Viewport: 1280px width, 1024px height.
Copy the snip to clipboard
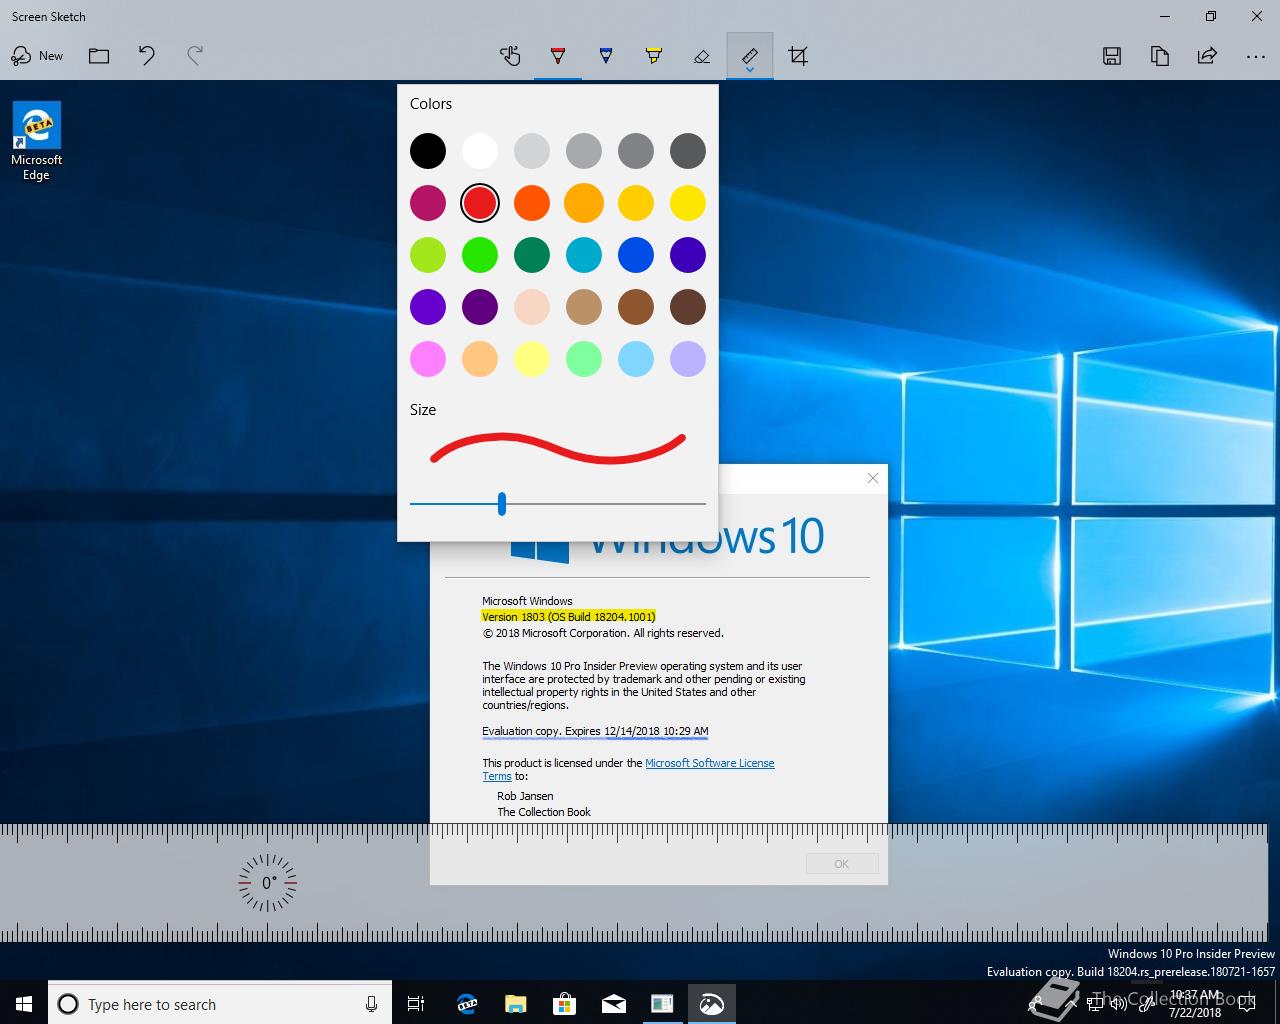1160,56
